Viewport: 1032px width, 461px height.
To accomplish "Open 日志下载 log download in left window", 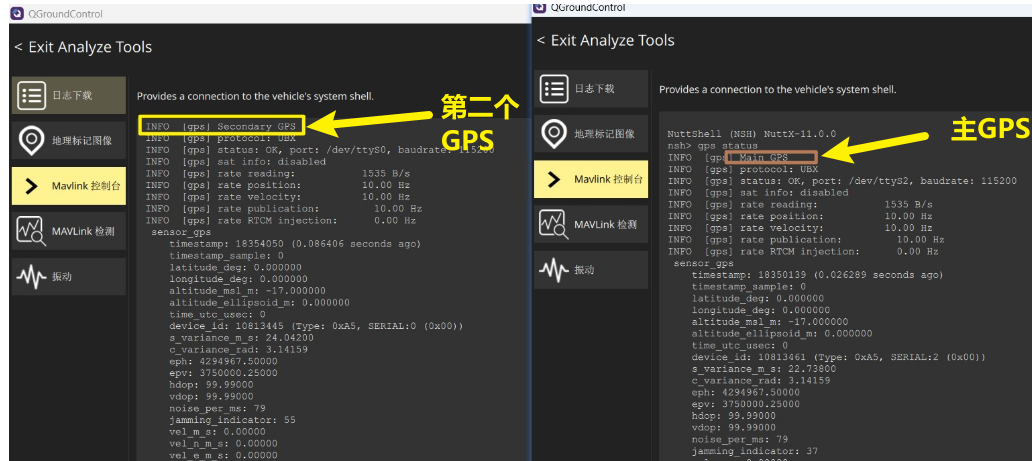I will 68,95.
